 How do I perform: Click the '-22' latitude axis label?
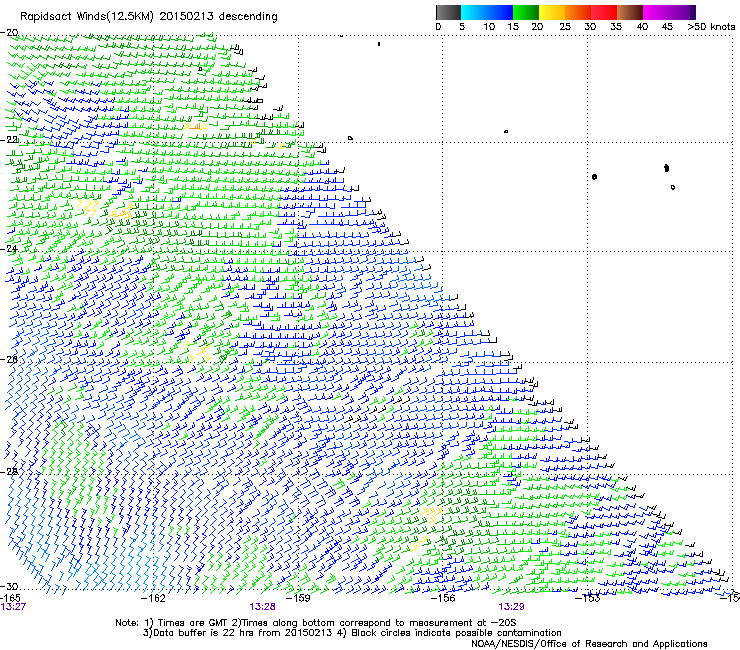point(9,140)
